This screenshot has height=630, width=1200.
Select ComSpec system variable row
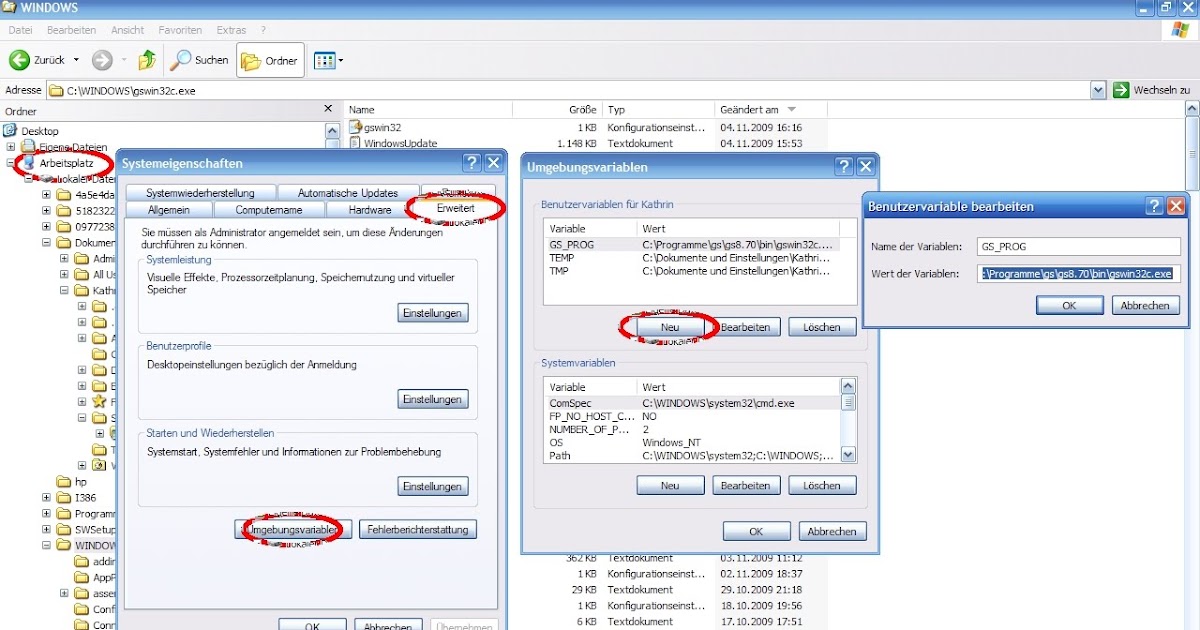pos(691,403)
